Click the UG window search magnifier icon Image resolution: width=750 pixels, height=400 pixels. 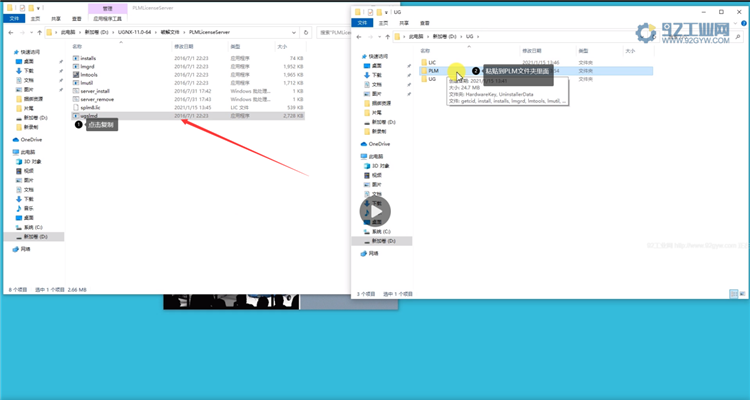[738, 37]
